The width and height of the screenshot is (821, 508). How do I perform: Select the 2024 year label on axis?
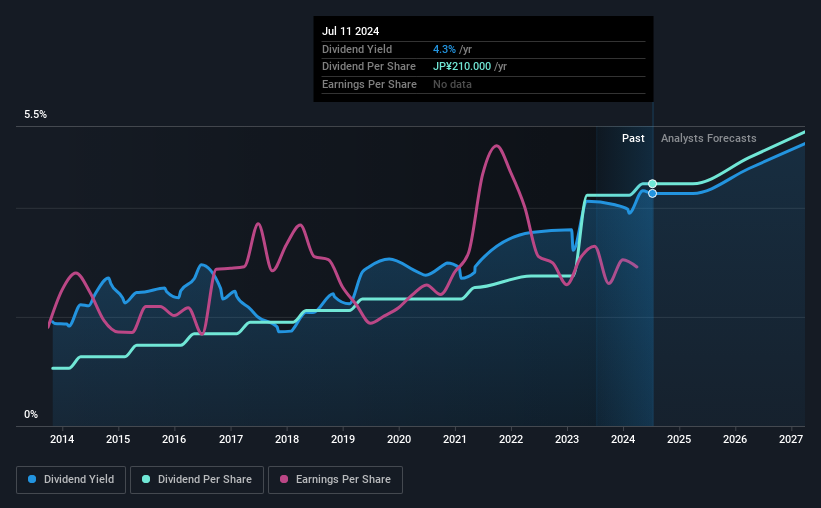click(623, 439)
